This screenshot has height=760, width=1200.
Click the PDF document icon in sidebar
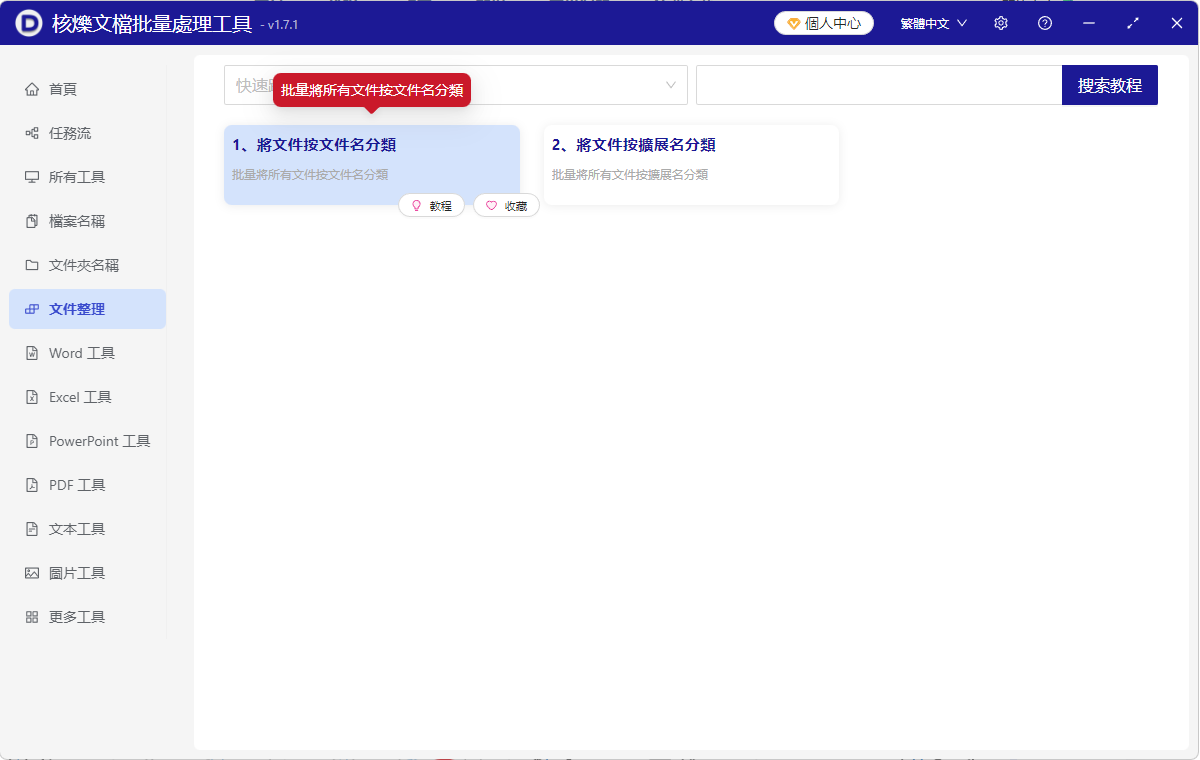[x=32, y=485]
